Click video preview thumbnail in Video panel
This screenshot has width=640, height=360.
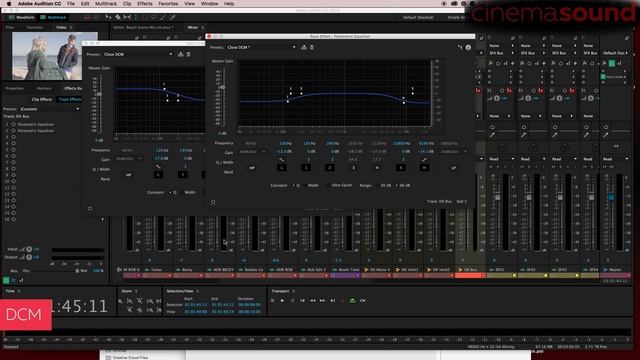point(55,56)
